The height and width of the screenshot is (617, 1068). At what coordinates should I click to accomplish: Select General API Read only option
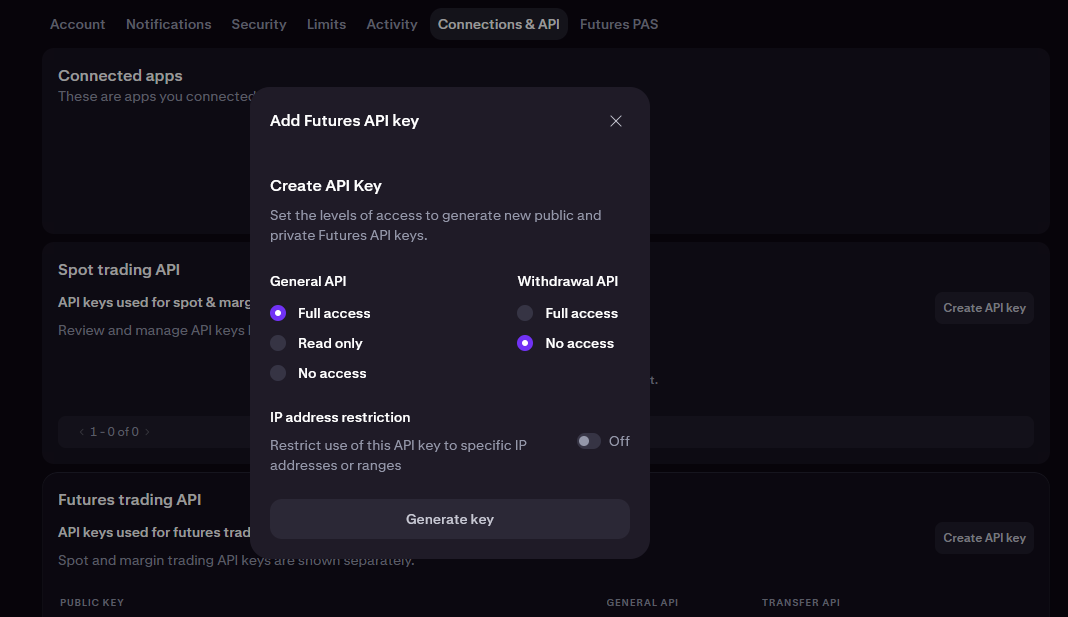tap(278, 343)
